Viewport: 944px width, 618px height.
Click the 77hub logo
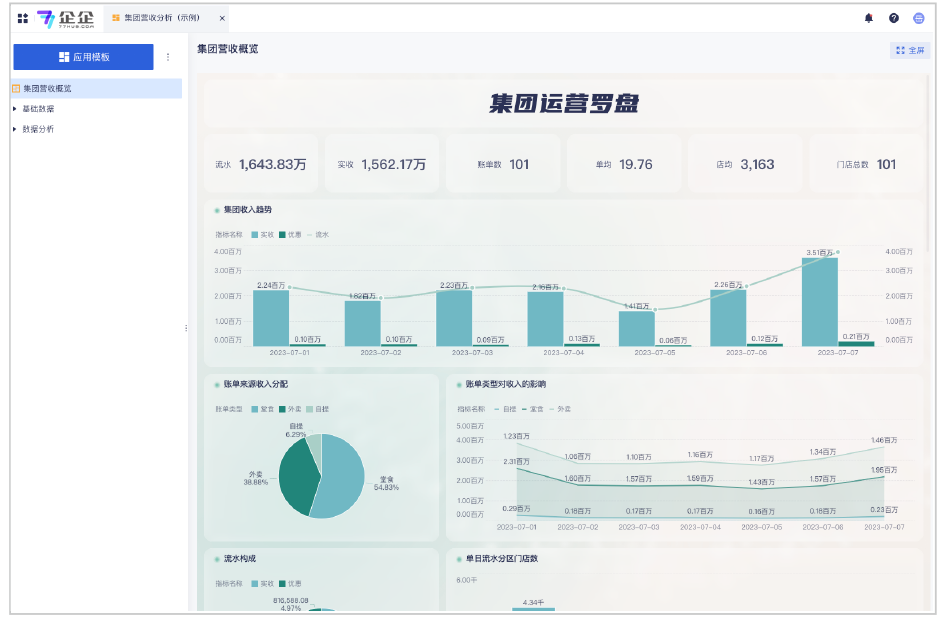[x=66, y=18]
